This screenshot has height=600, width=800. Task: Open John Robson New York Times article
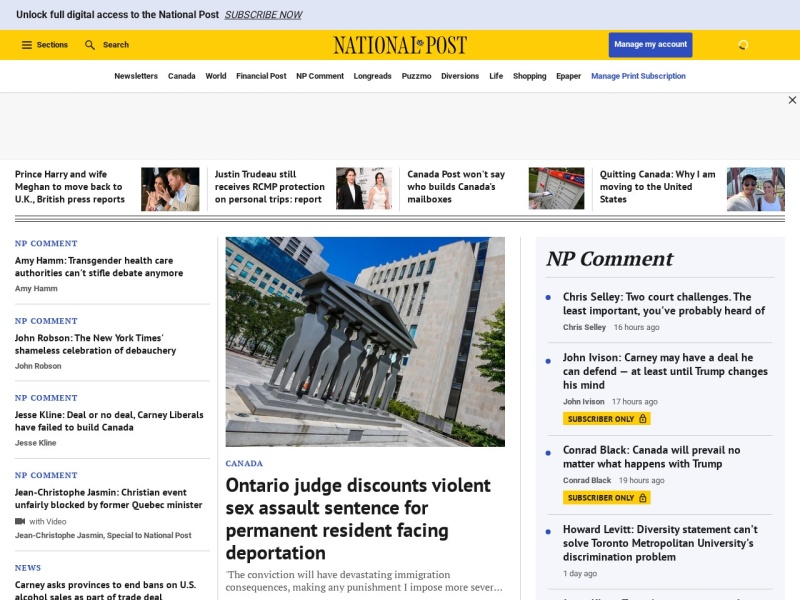[95, 344]
